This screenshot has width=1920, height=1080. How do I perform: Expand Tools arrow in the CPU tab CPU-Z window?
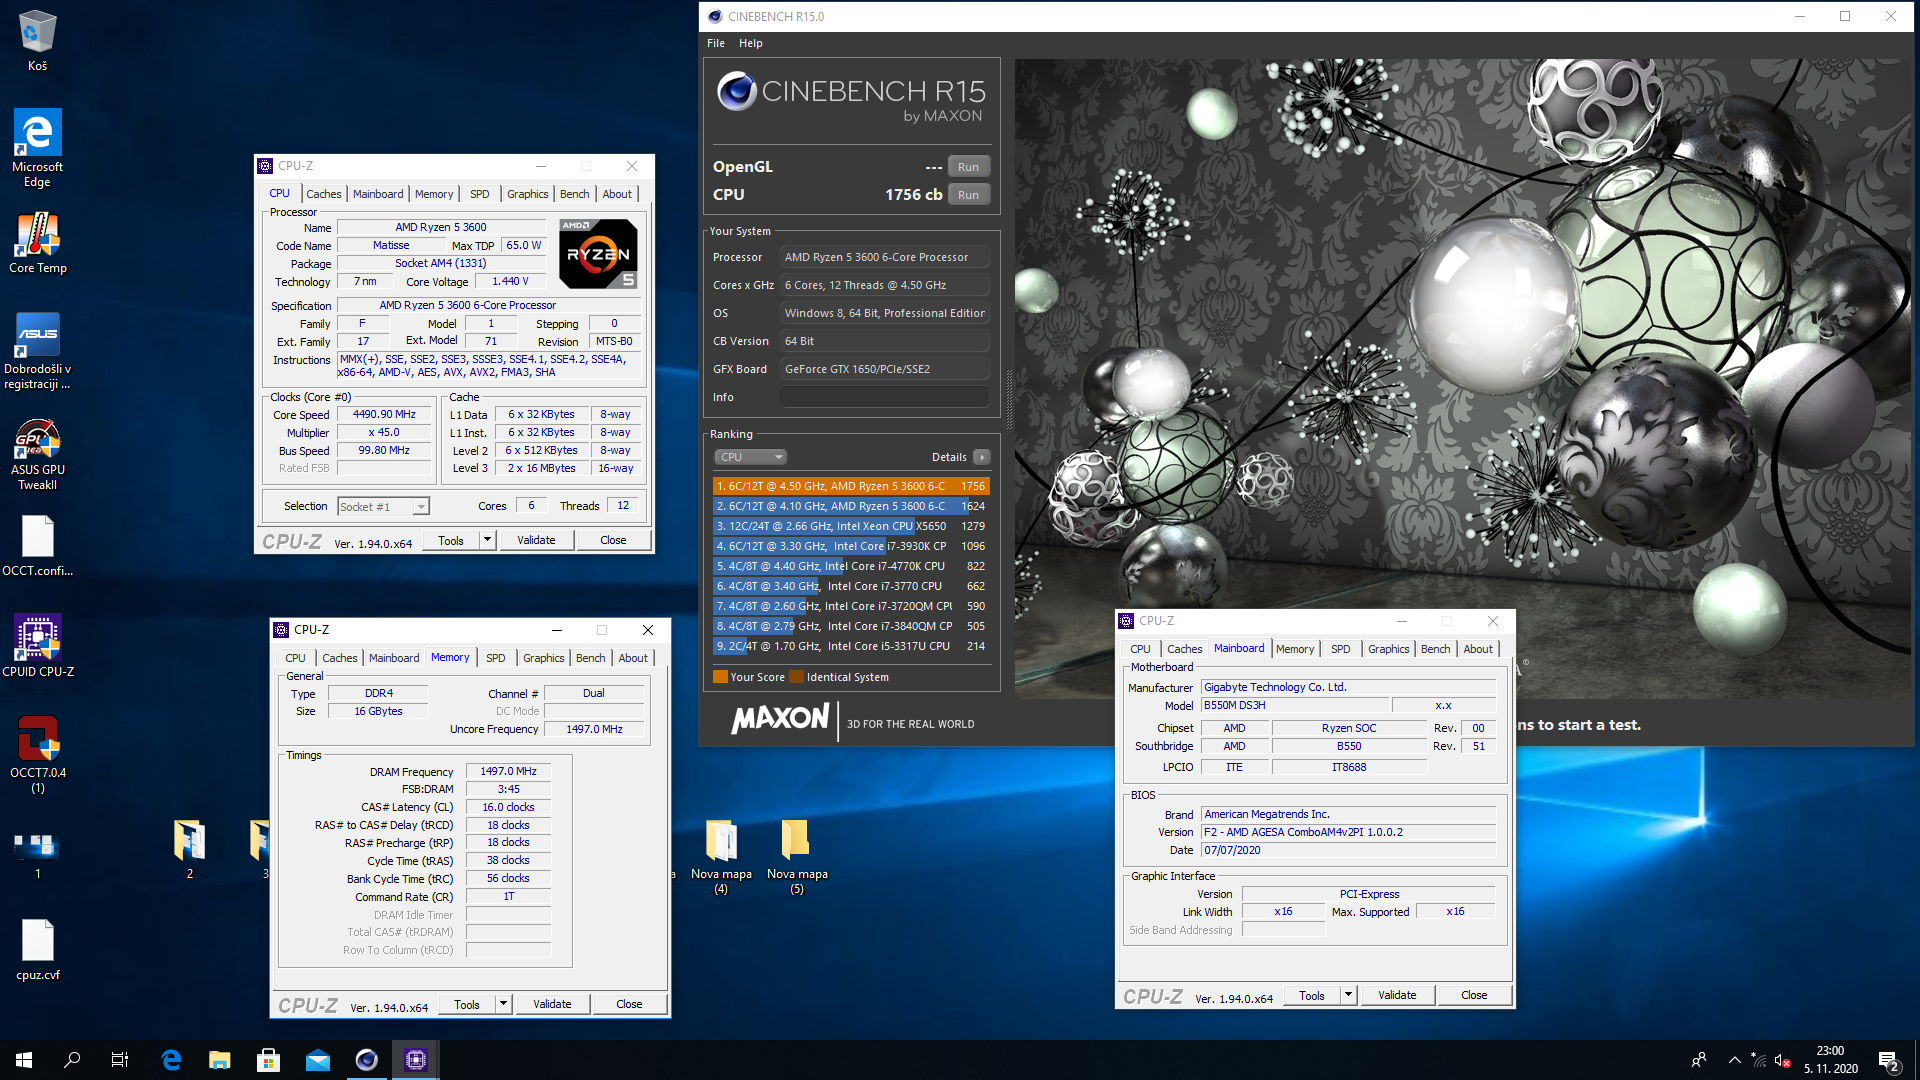pos(488,540)
